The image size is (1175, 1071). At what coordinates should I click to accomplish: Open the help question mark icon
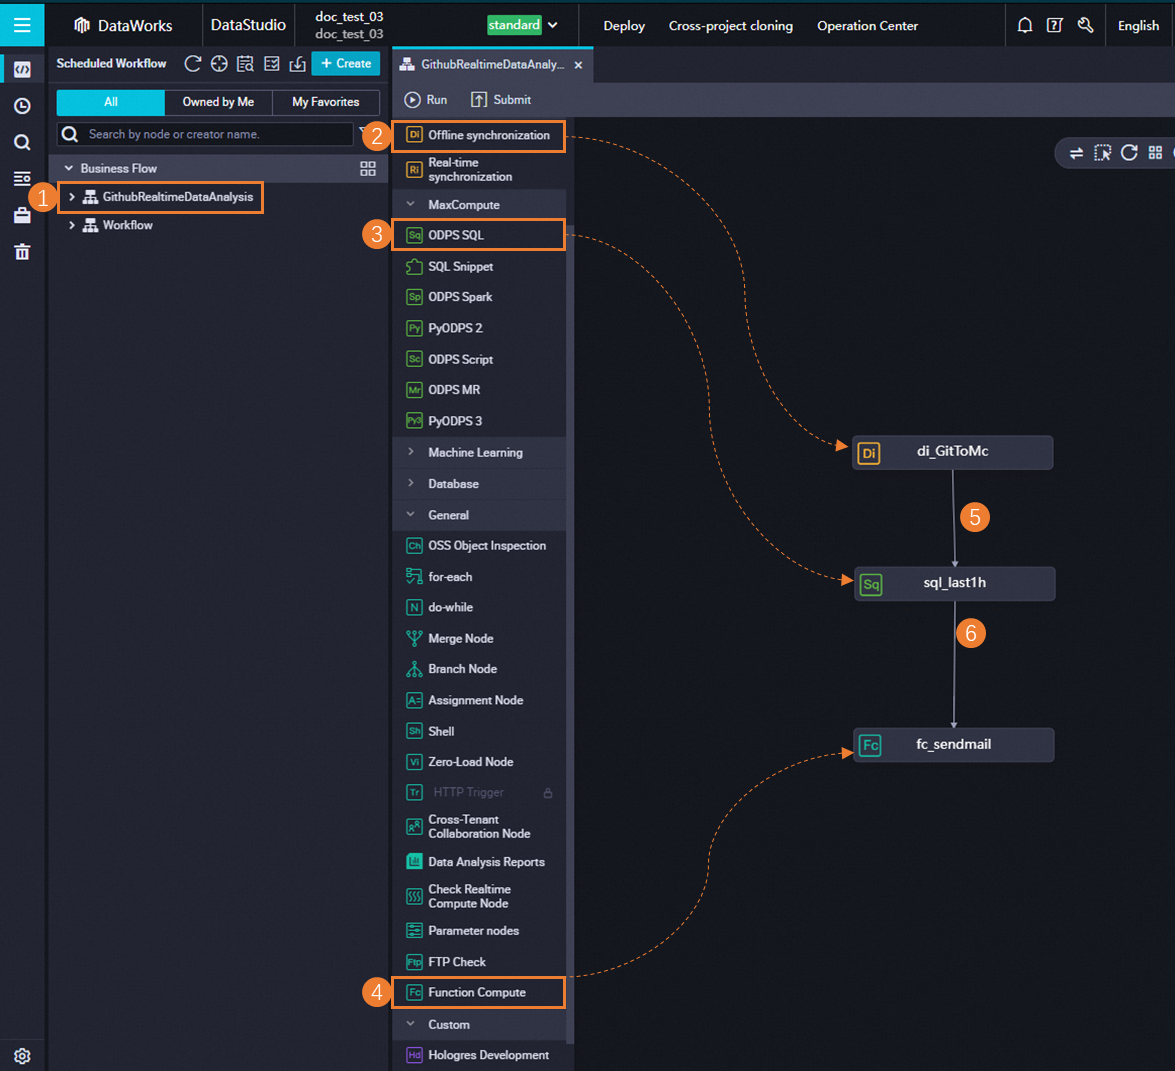1054,25
